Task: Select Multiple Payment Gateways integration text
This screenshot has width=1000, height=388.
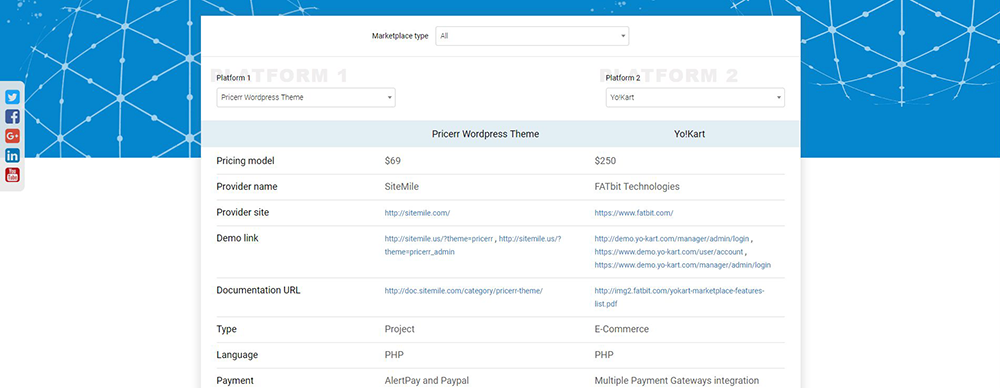Action: pyautogui.click(x=677, y=380)
